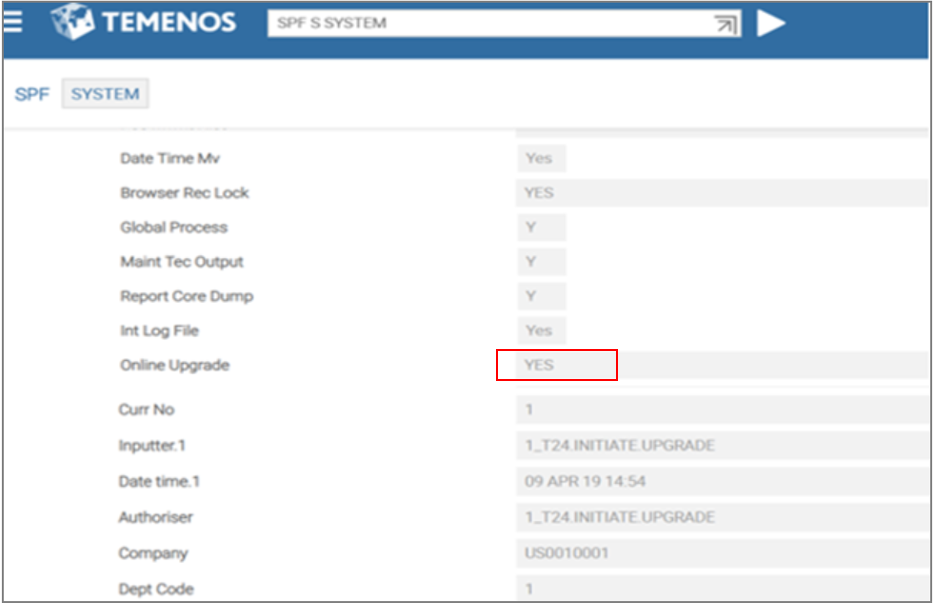This screenshot has width=933, height=606.
Task: Click the Temenos cube logo
Action: 74,23
